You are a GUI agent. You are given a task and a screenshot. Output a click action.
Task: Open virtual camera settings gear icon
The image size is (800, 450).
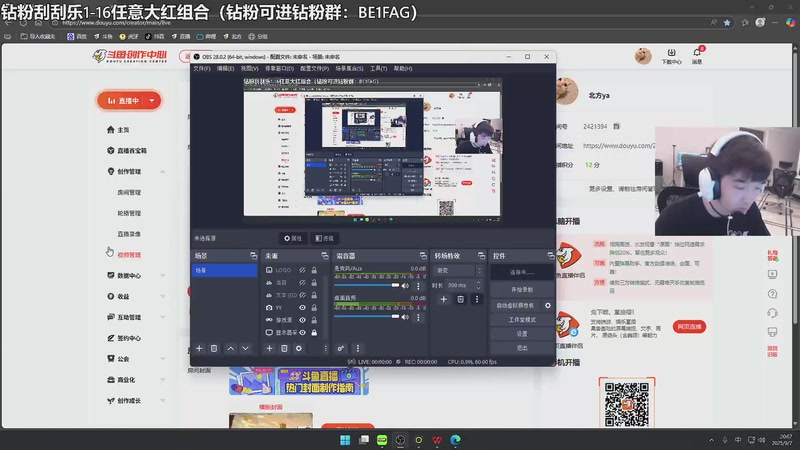point(547,306)
